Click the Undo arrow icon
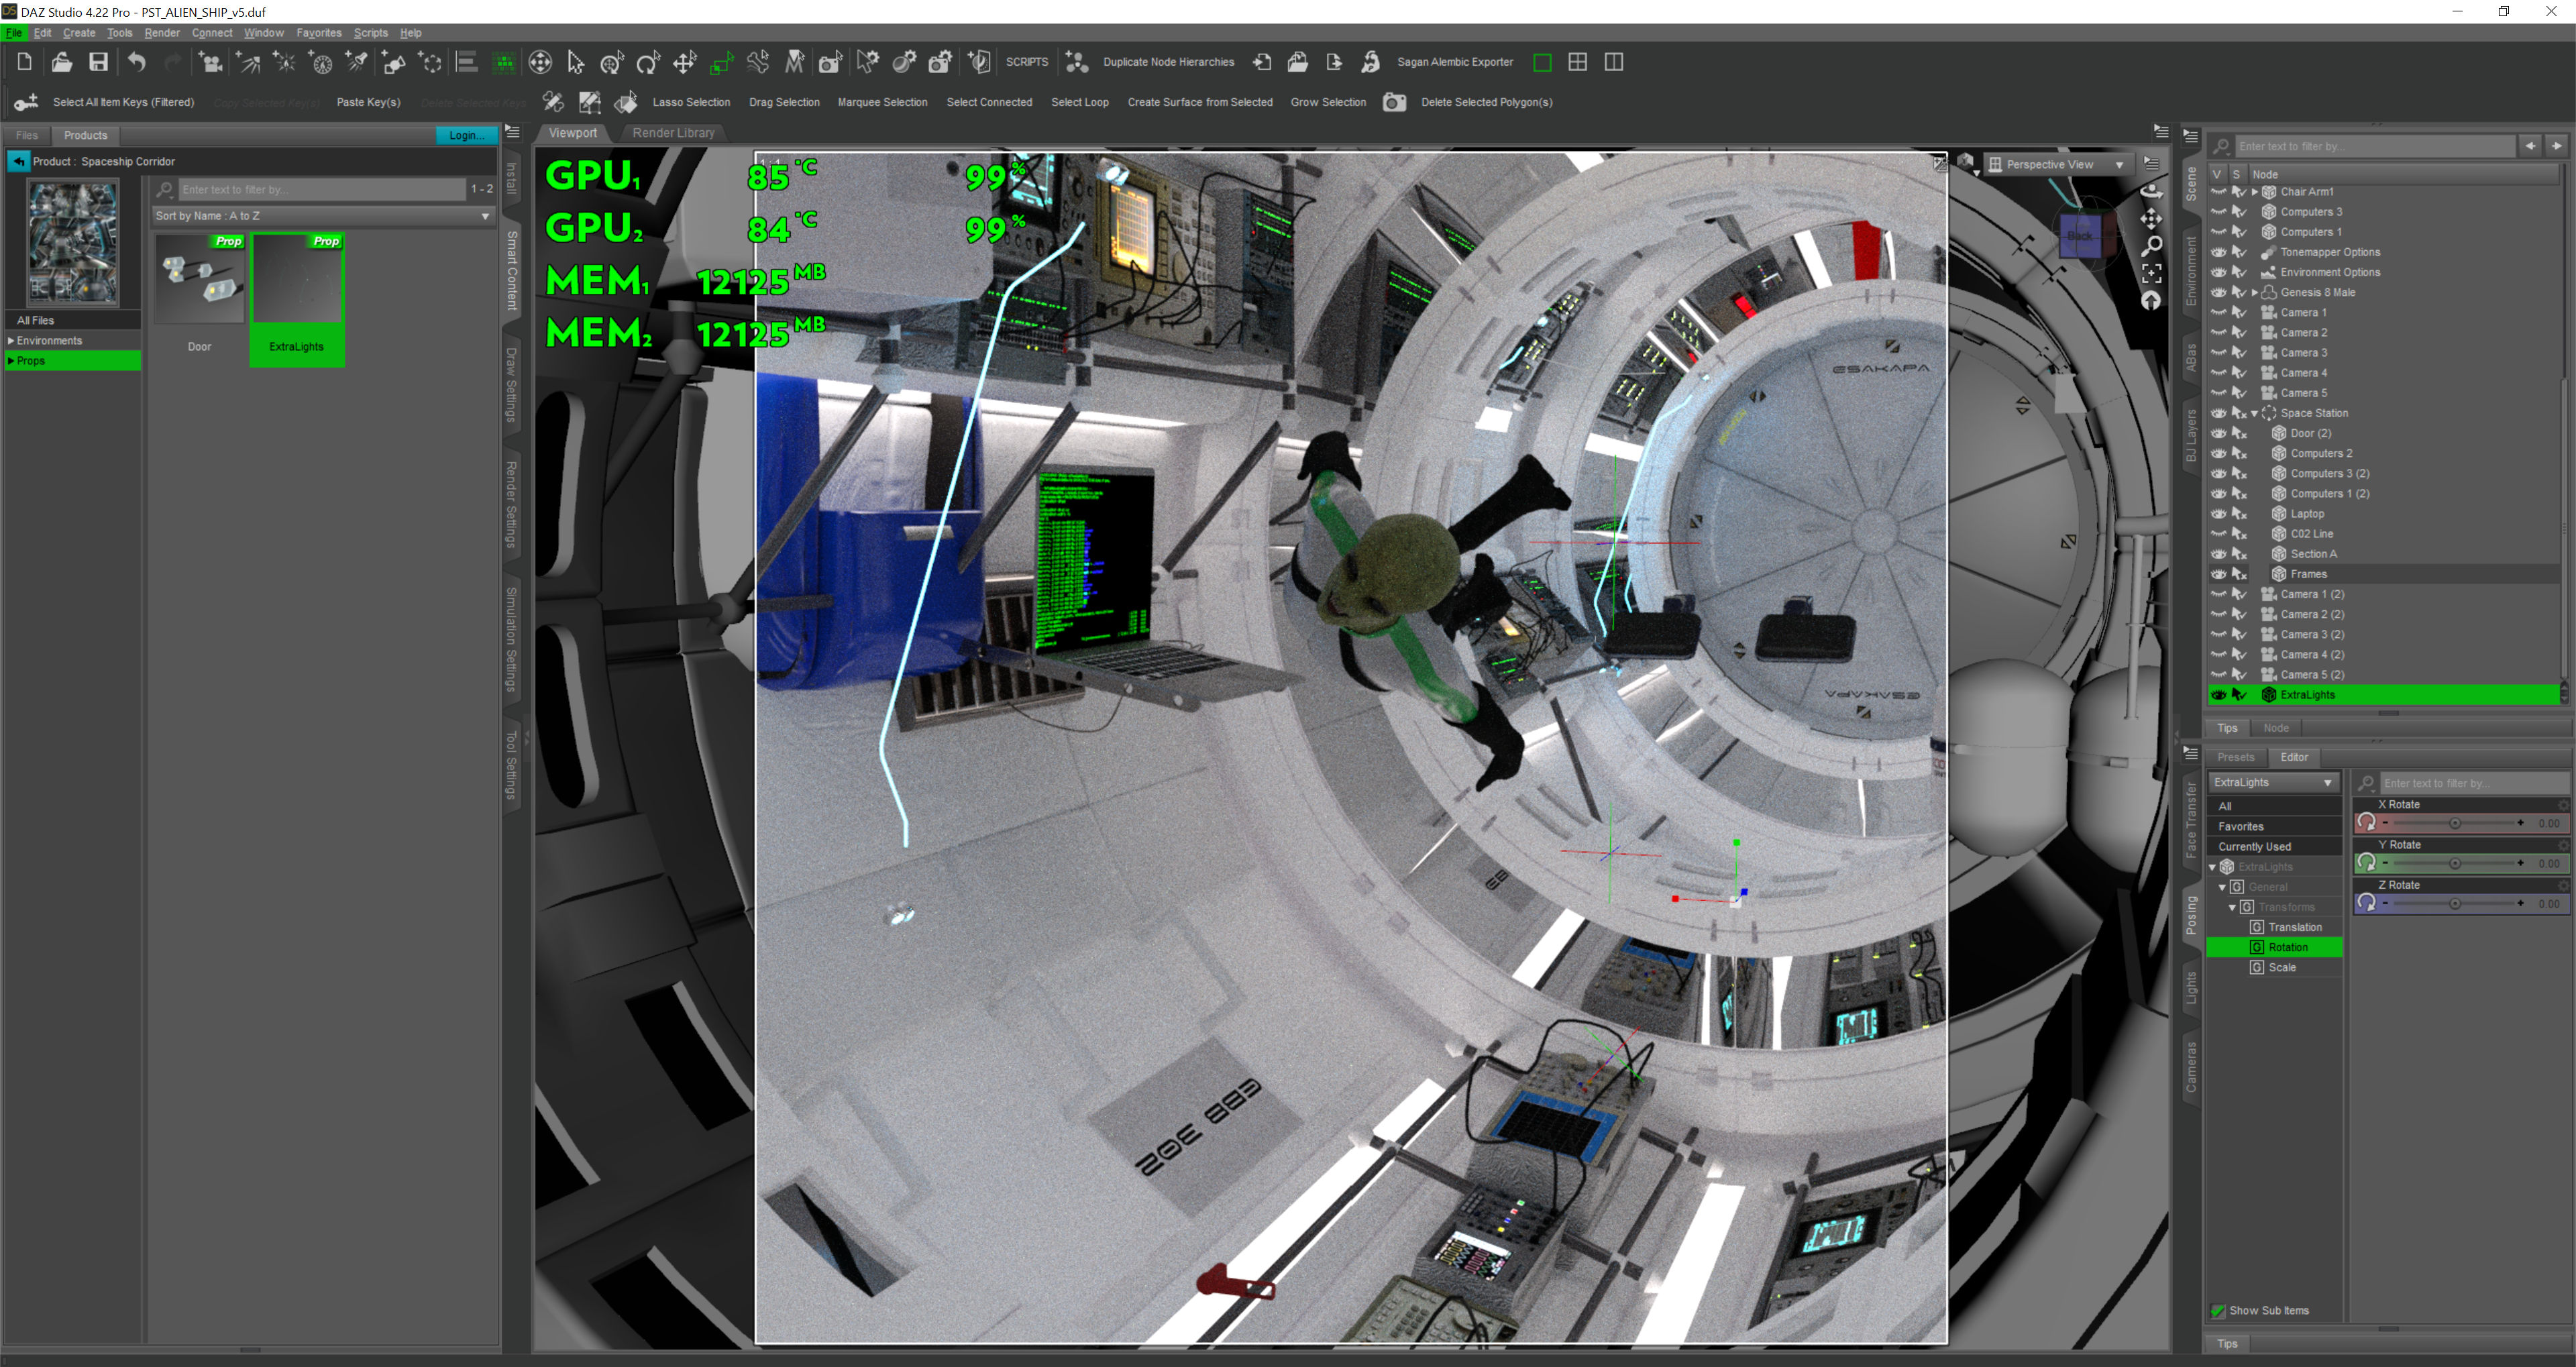Image resolution: width=2576 pixels, height=1367 pixels. pos(137,62)
